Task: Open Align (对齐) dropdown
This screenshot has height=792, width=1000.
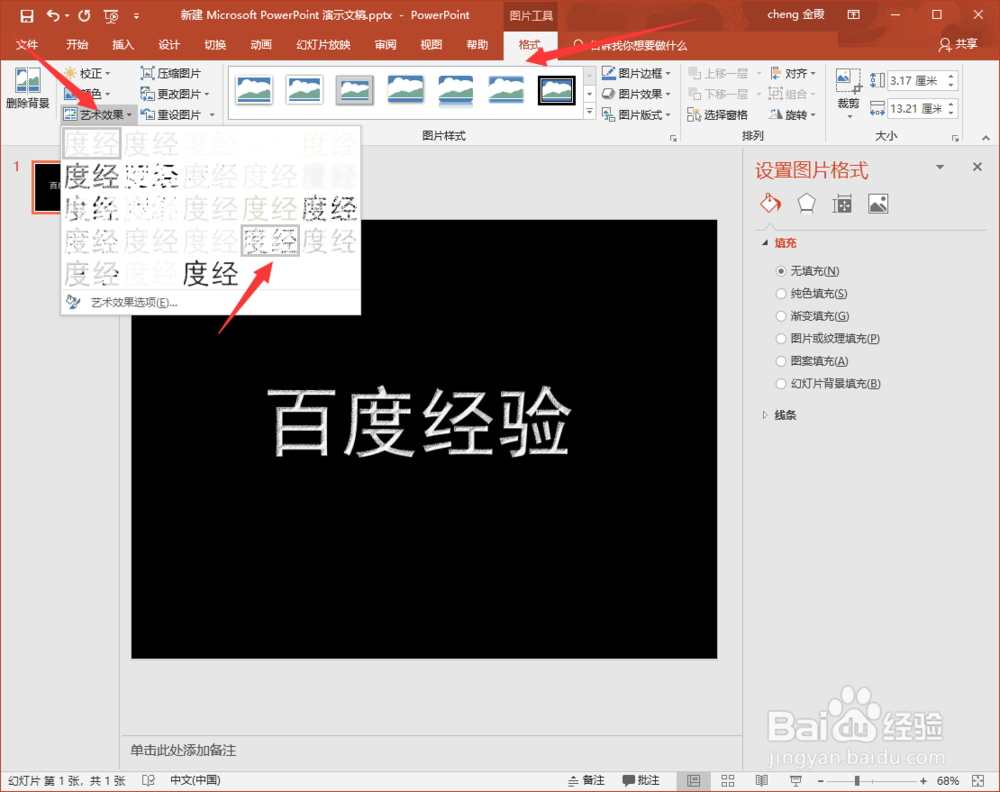Action: coord(793,73)
